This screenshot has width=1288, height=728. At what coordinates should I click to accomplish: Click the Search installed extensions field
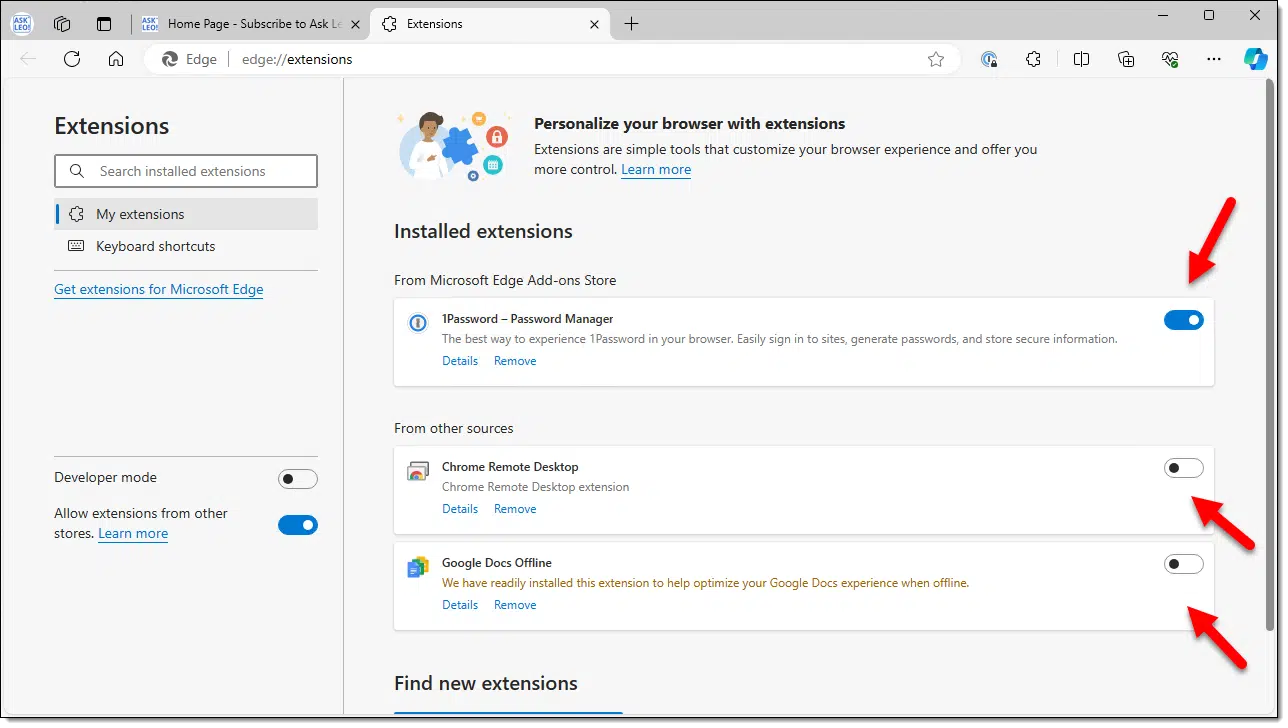(186, 171)
